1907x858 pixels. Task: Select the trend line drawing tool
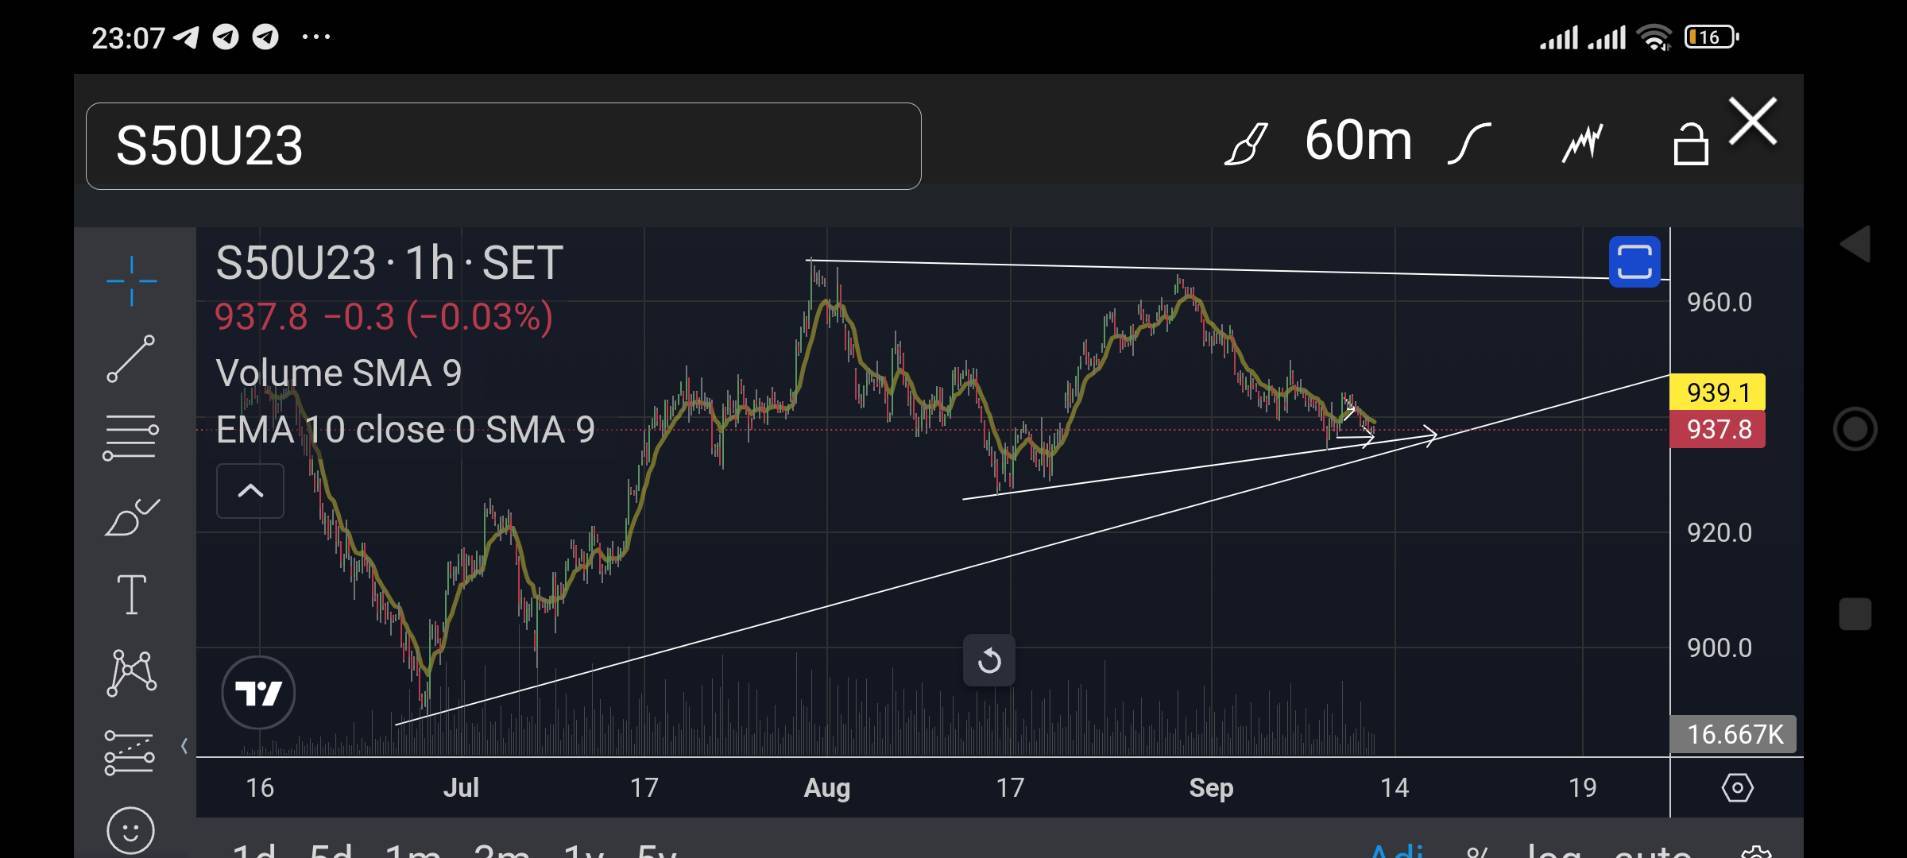(x=131, y=359)
